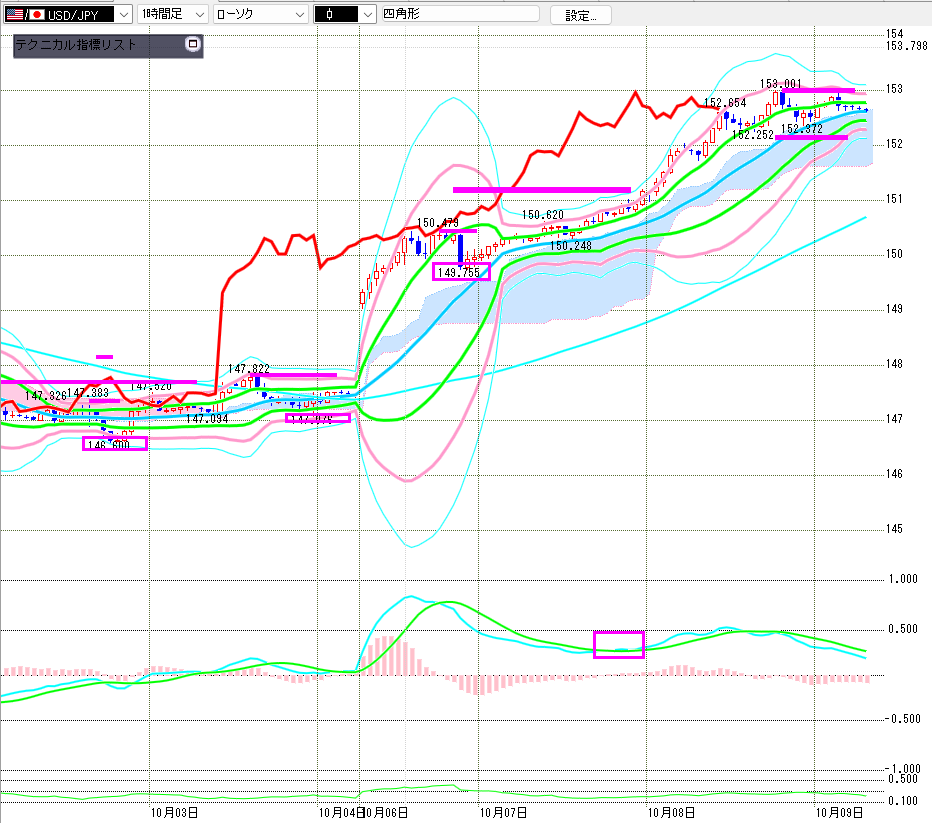Click the テクニカル指標リスト panel title

[x=76, y=45]
